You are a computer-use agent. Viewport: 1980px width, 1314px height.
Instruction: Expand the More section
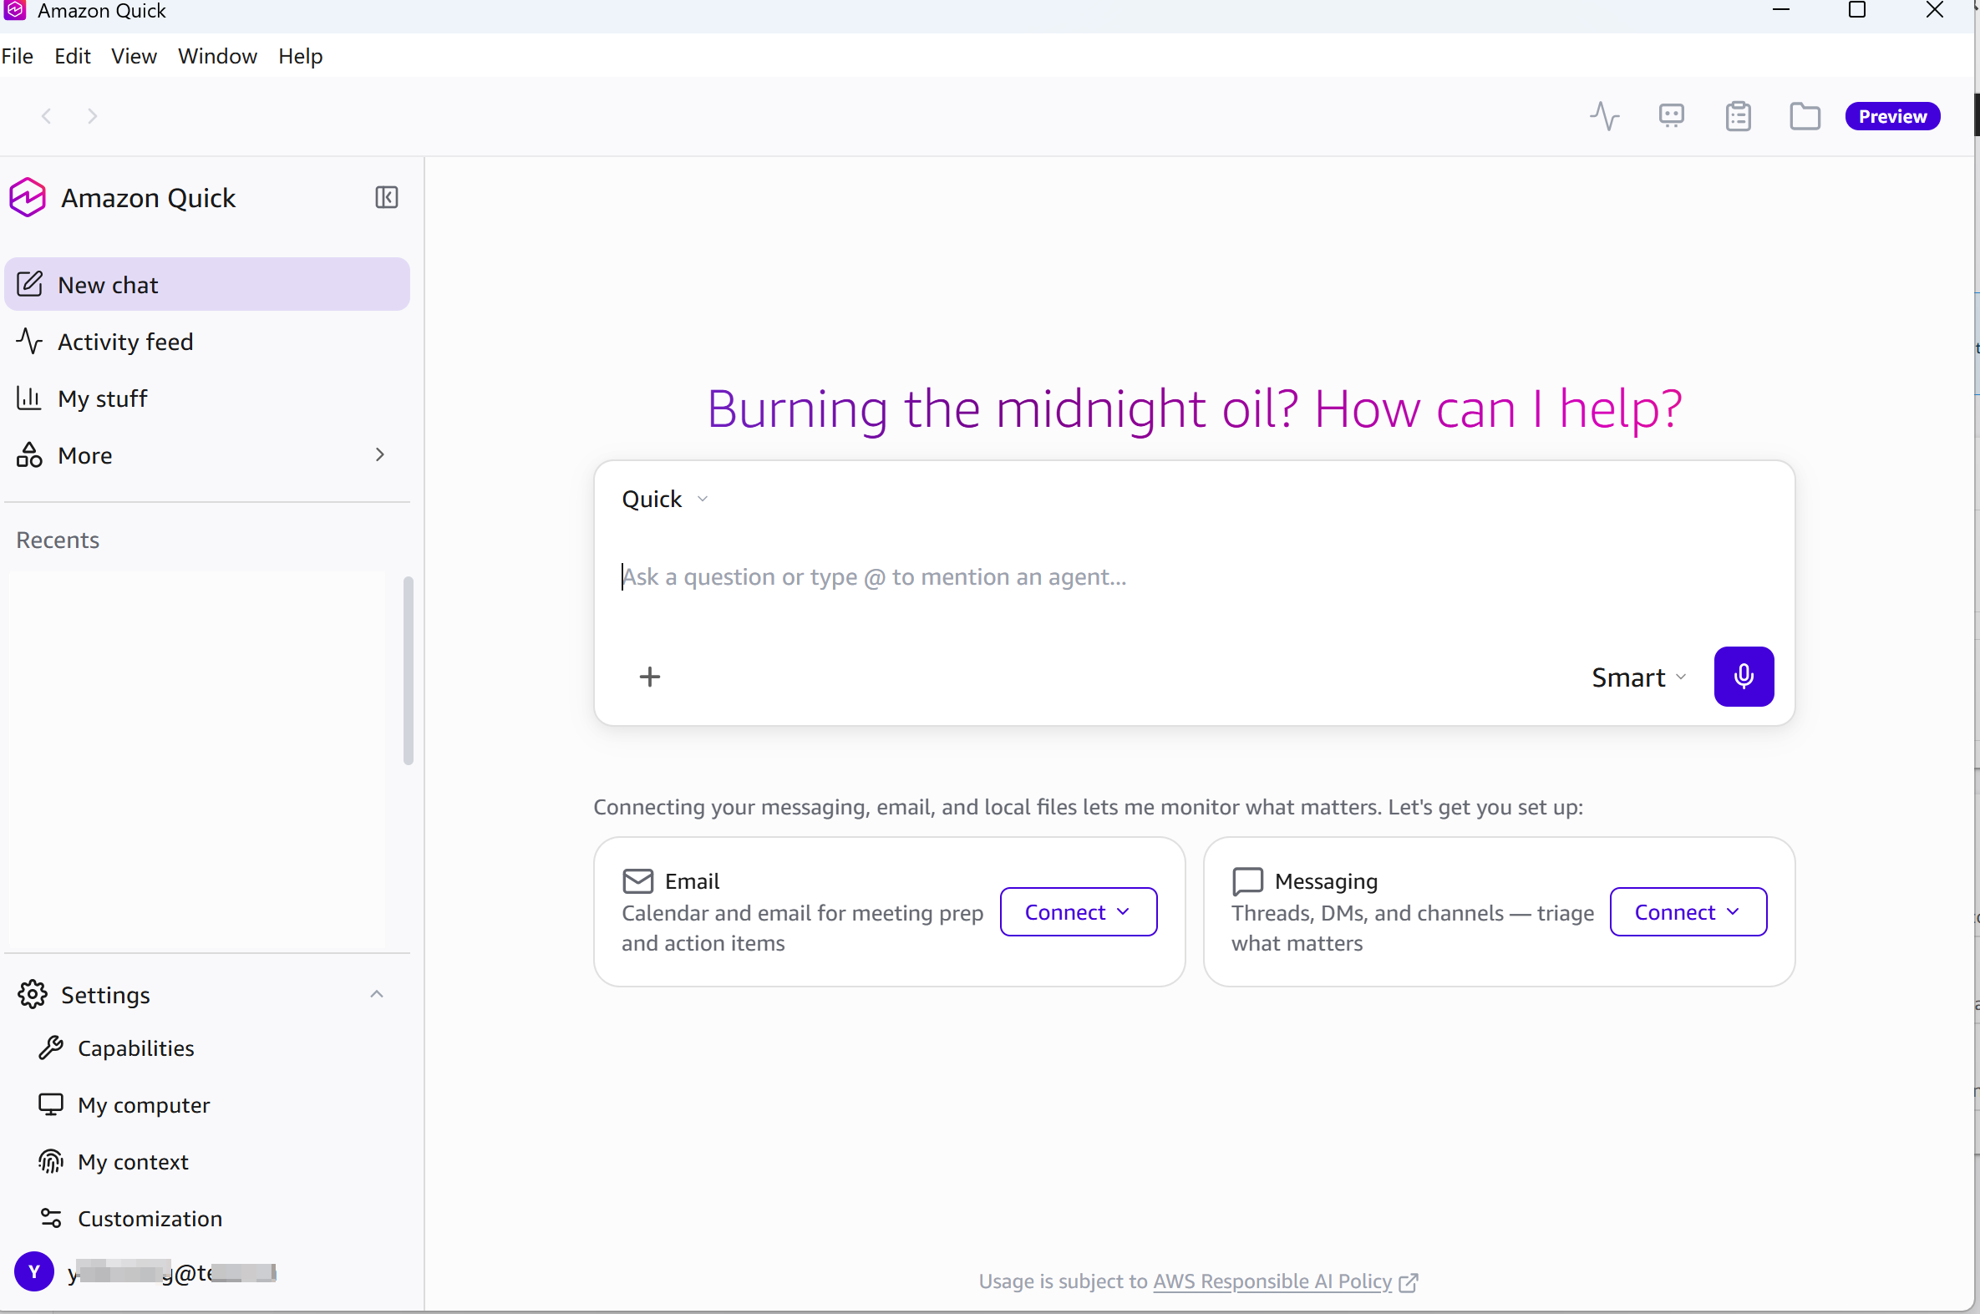(x=207, y=456)
